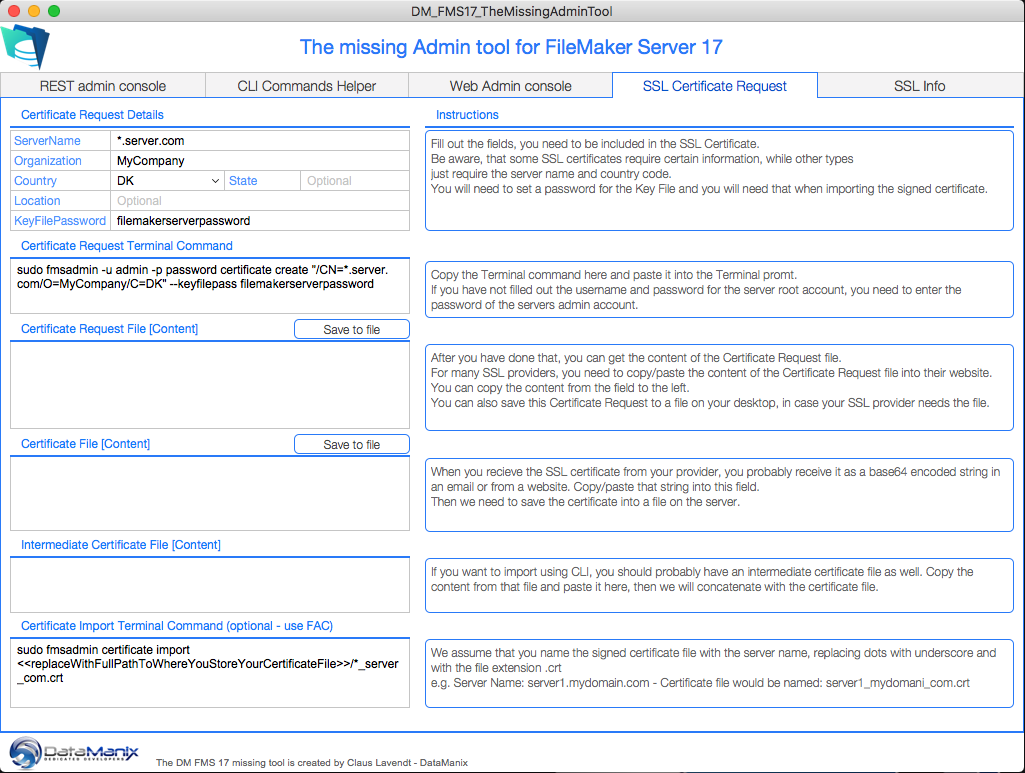Click the 'ServerName' field label

47,140
